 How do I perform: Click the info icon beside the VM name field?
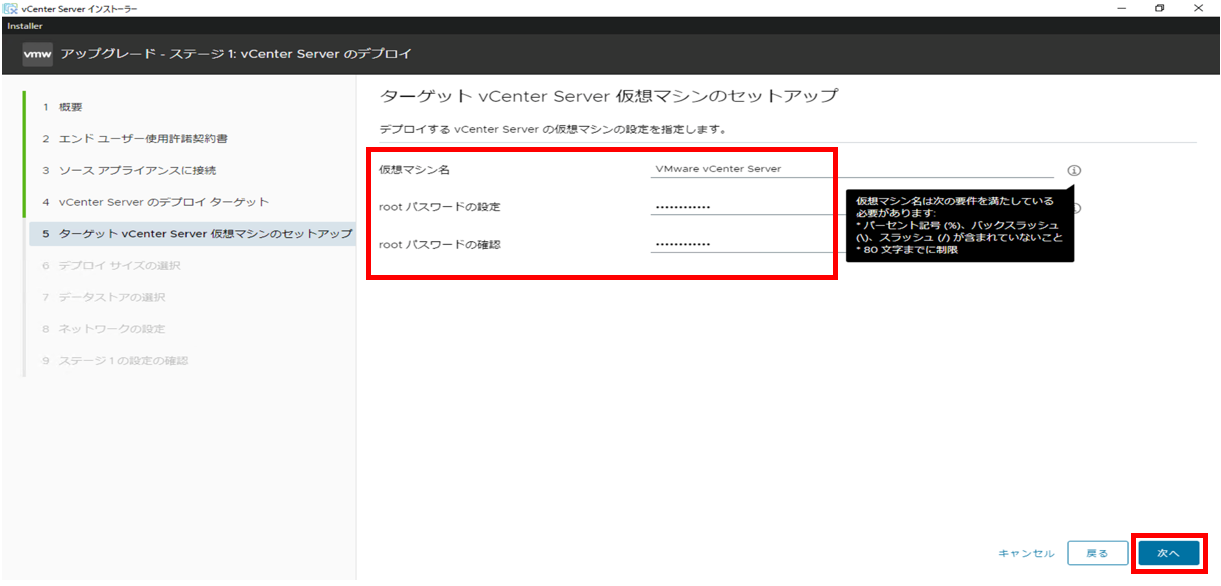pyautogui.click(x=1074, y=170)
